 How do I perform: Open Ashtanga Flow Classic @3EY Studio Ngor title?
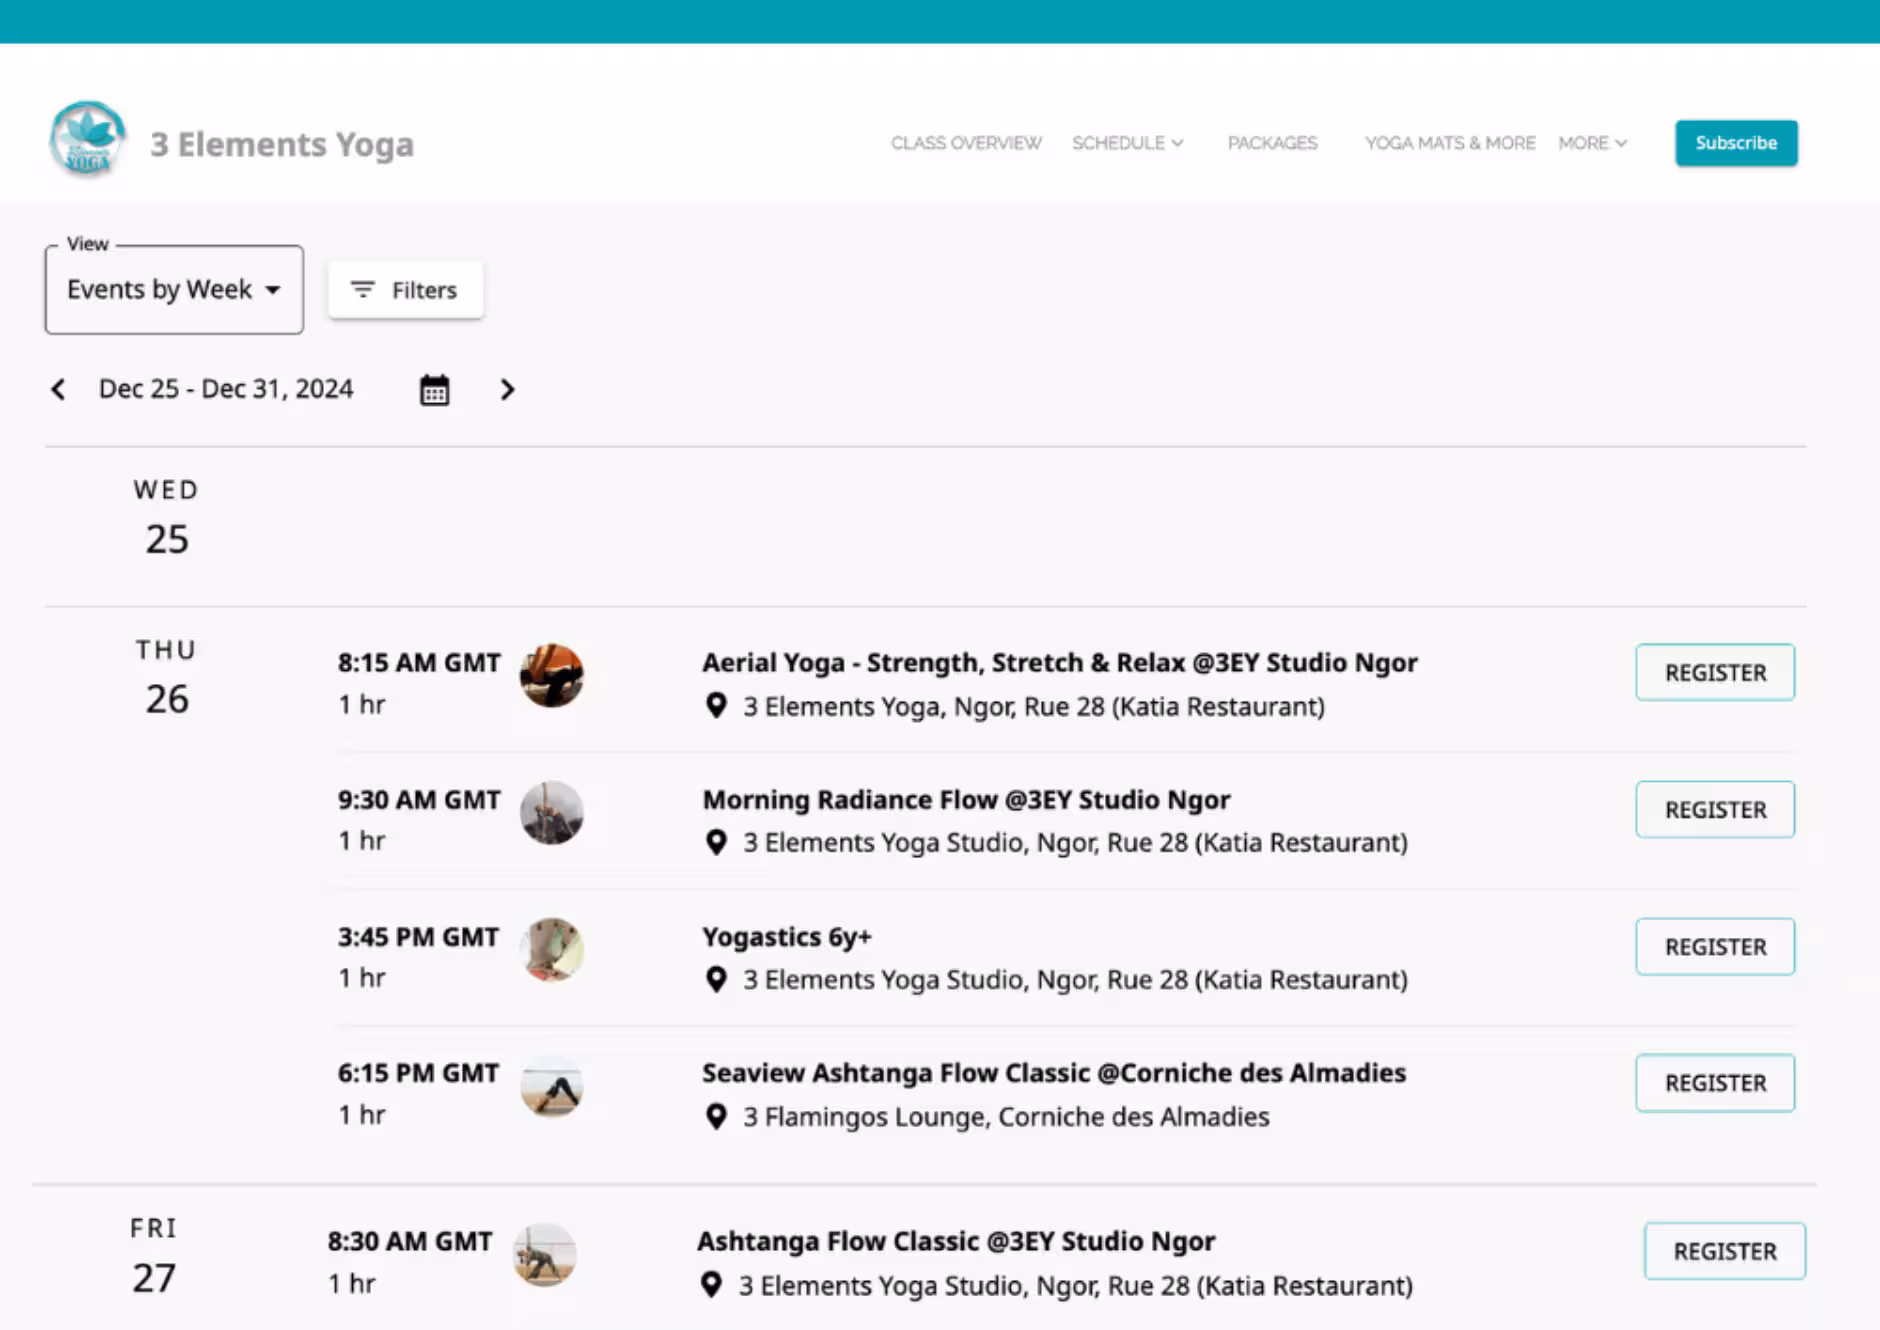point(956,1241)
